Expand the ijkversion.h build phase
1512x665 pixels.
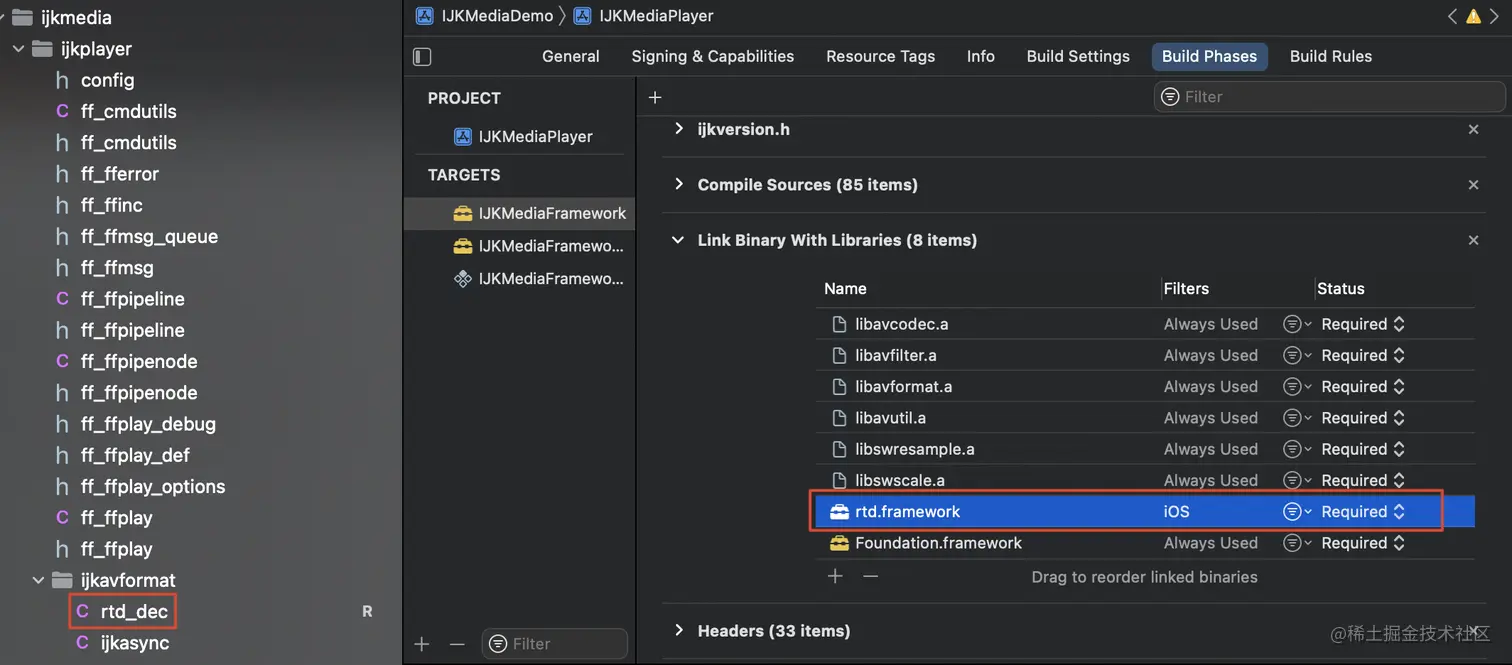(x=679, y=129)
